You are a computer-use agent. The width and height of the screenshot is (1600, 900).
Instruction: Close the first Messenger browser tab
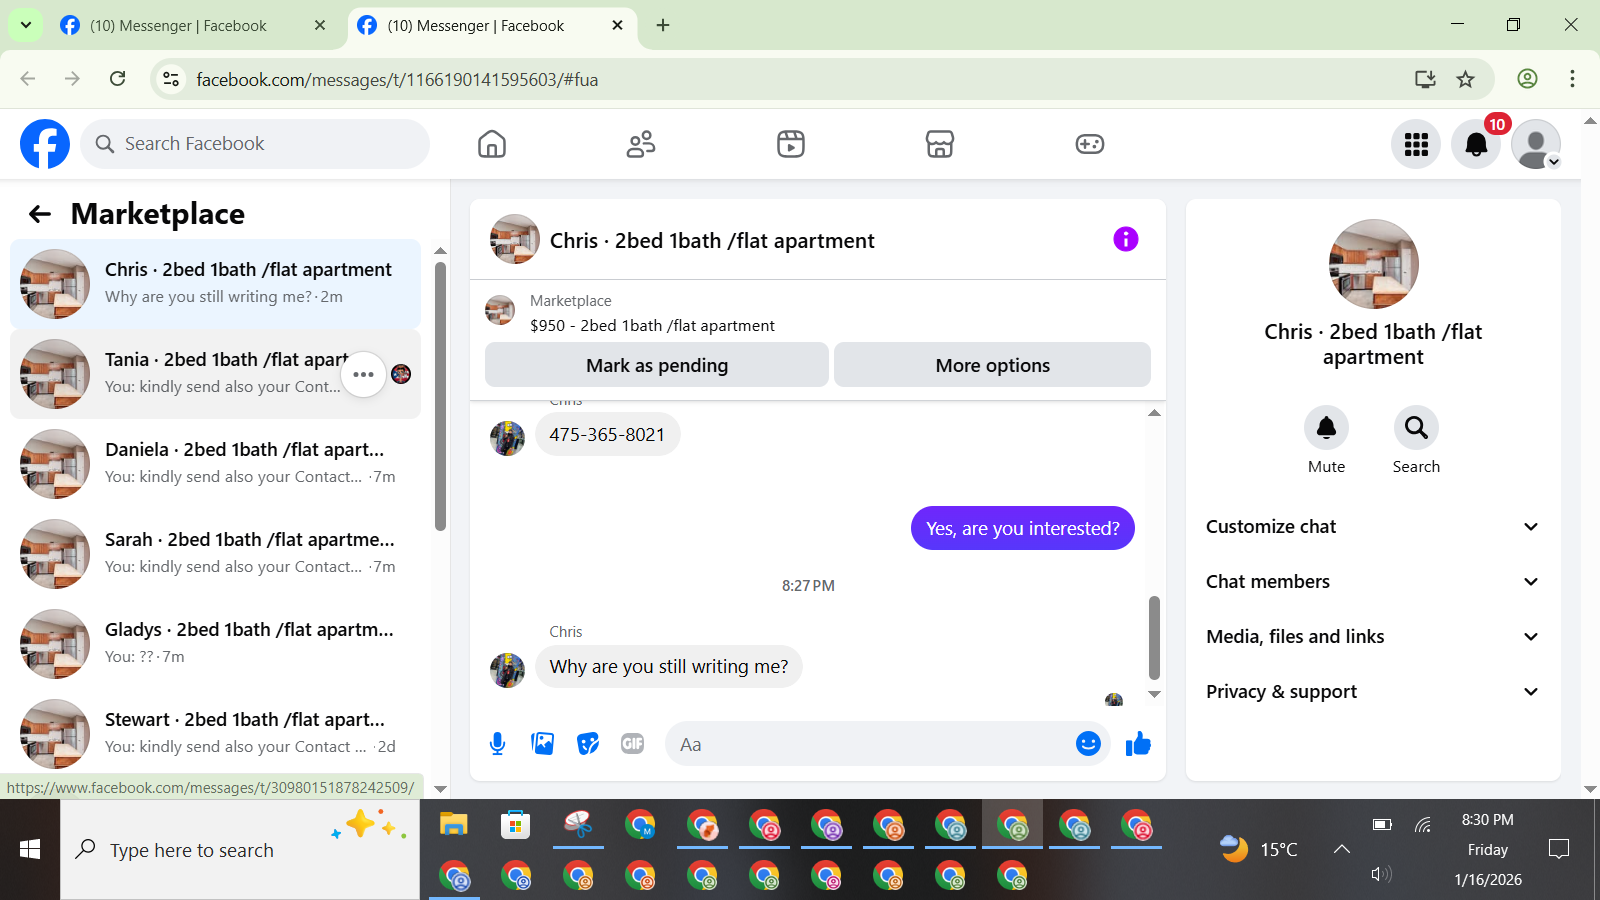320,26
